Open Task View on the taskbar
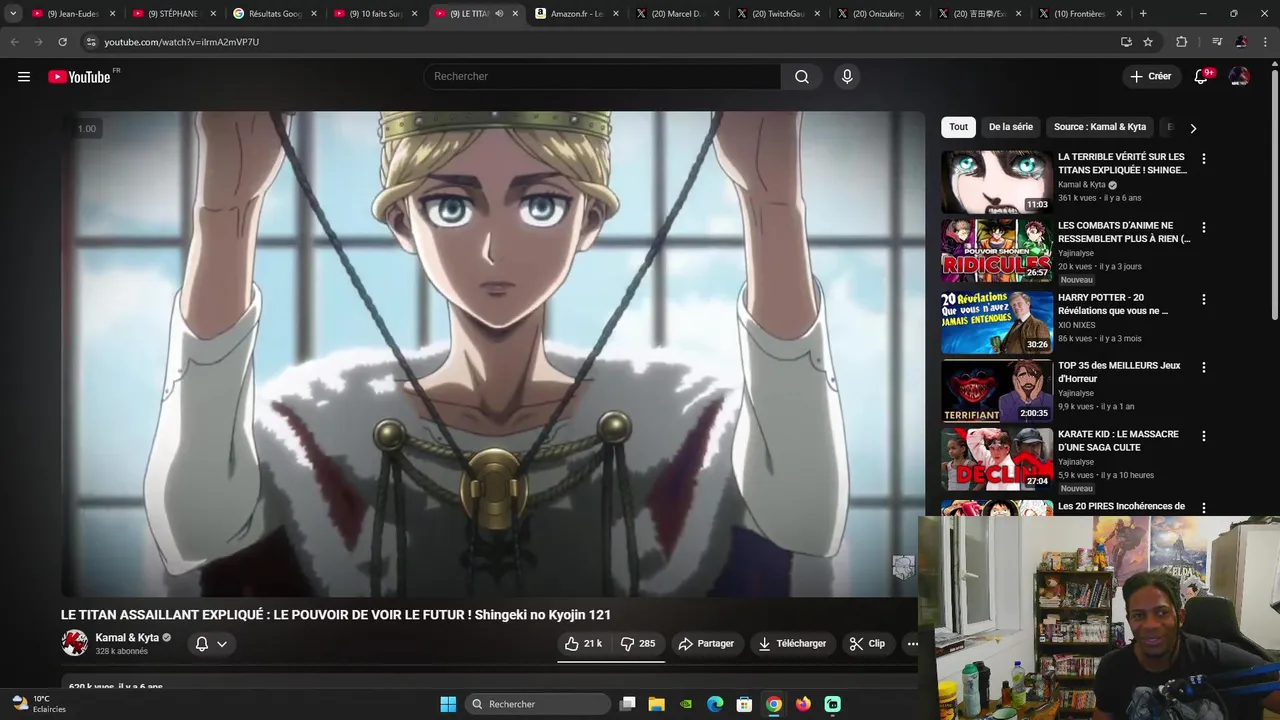This screenshot has width=1280, height=720. click(x=627, y=704)
